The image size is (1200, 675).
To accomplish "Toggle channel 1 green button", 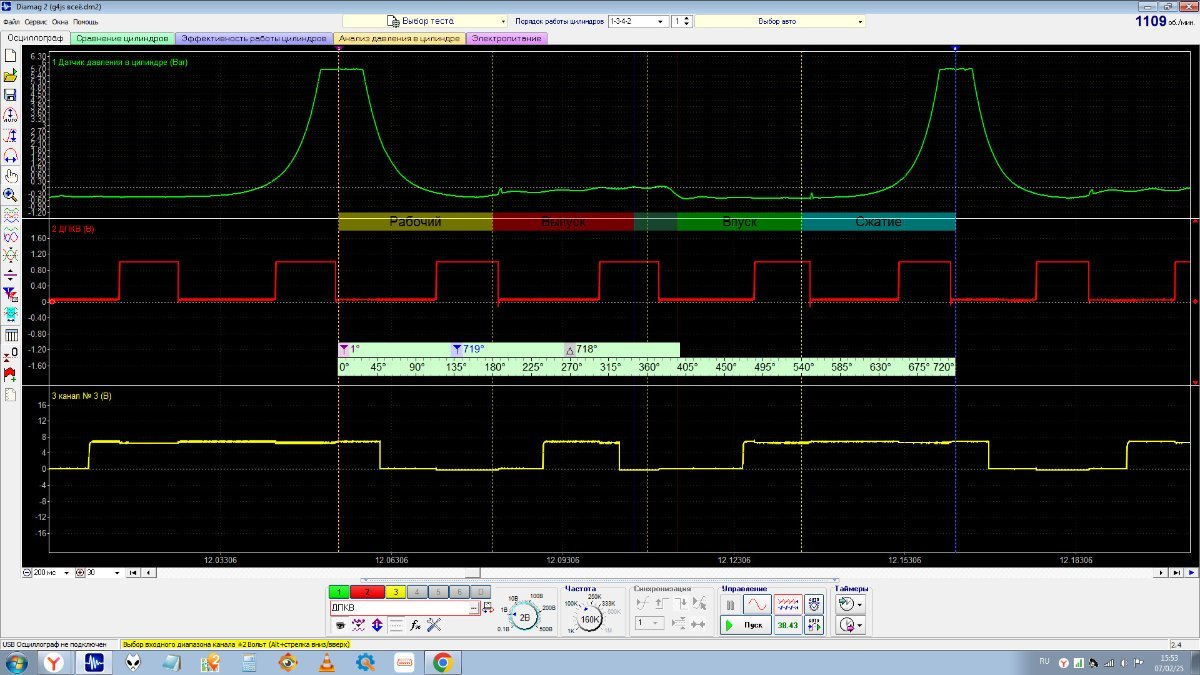I will pos(341,592).
